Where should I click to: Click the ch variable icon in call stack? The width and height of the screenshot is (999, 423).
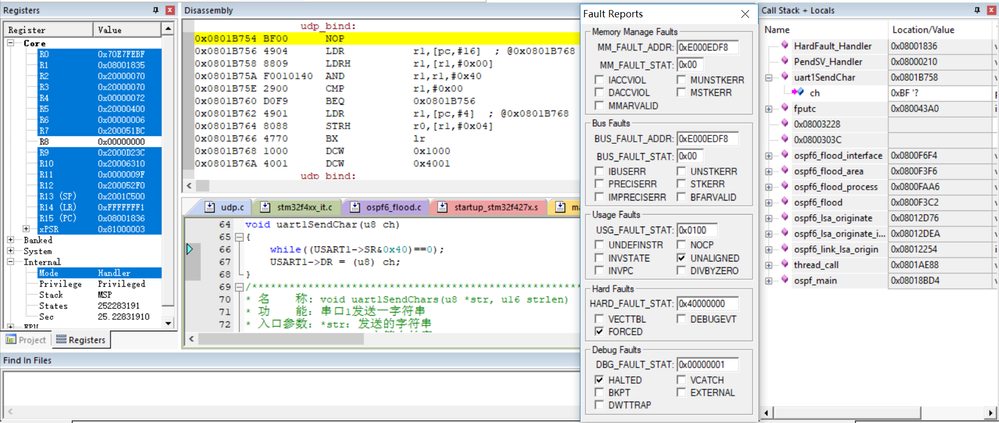[x=798, y=92]
